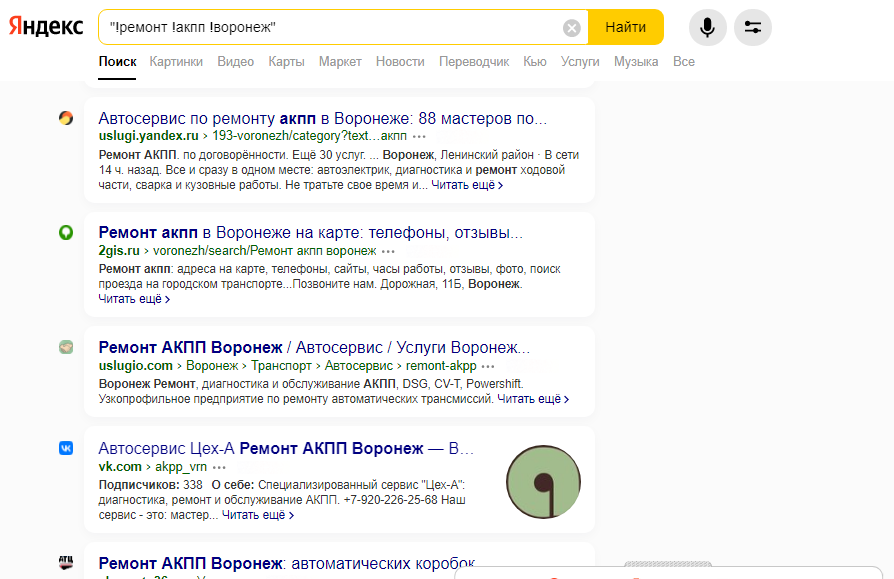
Task: Open 'Ремонт акпп в Воронеже на карте' result
Action: (311, 233)
